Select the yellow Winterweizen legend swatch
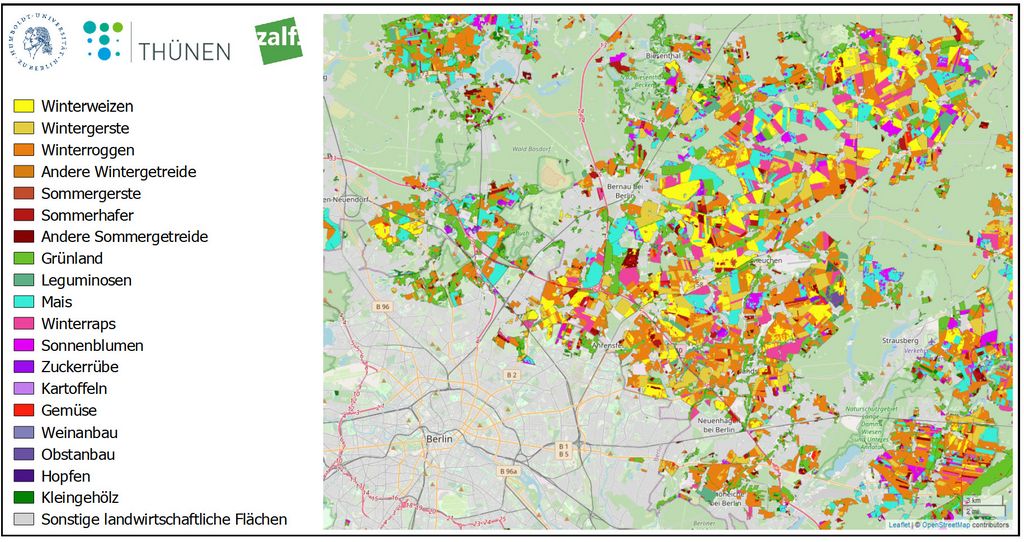Image resolution: width=1024 pixels, height=542 pixels. (24, 106)
